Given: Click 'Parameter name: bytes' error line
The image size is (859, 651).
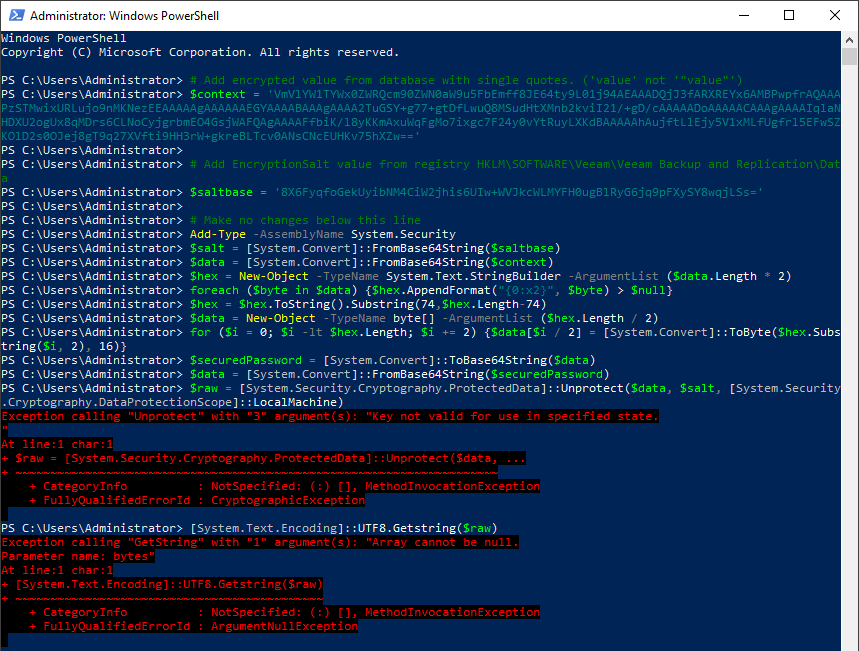Looking at the screenshot, I should [78, 556].
